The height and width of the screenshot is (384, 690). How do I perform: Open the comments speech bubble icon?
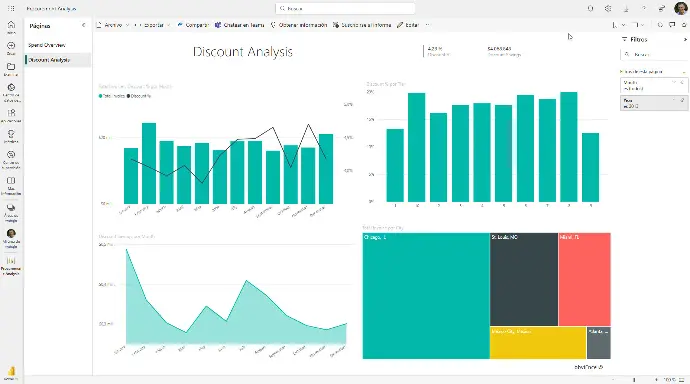672,25
